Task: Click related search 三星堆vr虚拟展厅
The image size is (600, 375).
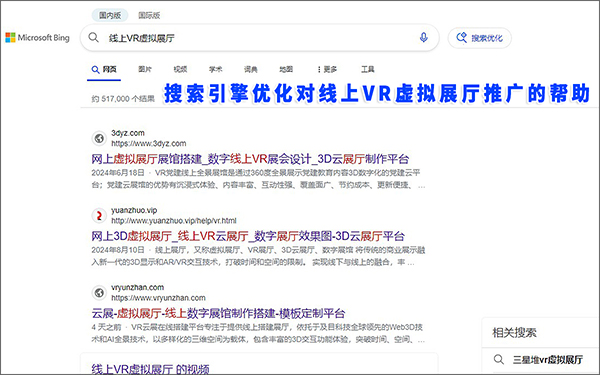Action: click(548, 360)
